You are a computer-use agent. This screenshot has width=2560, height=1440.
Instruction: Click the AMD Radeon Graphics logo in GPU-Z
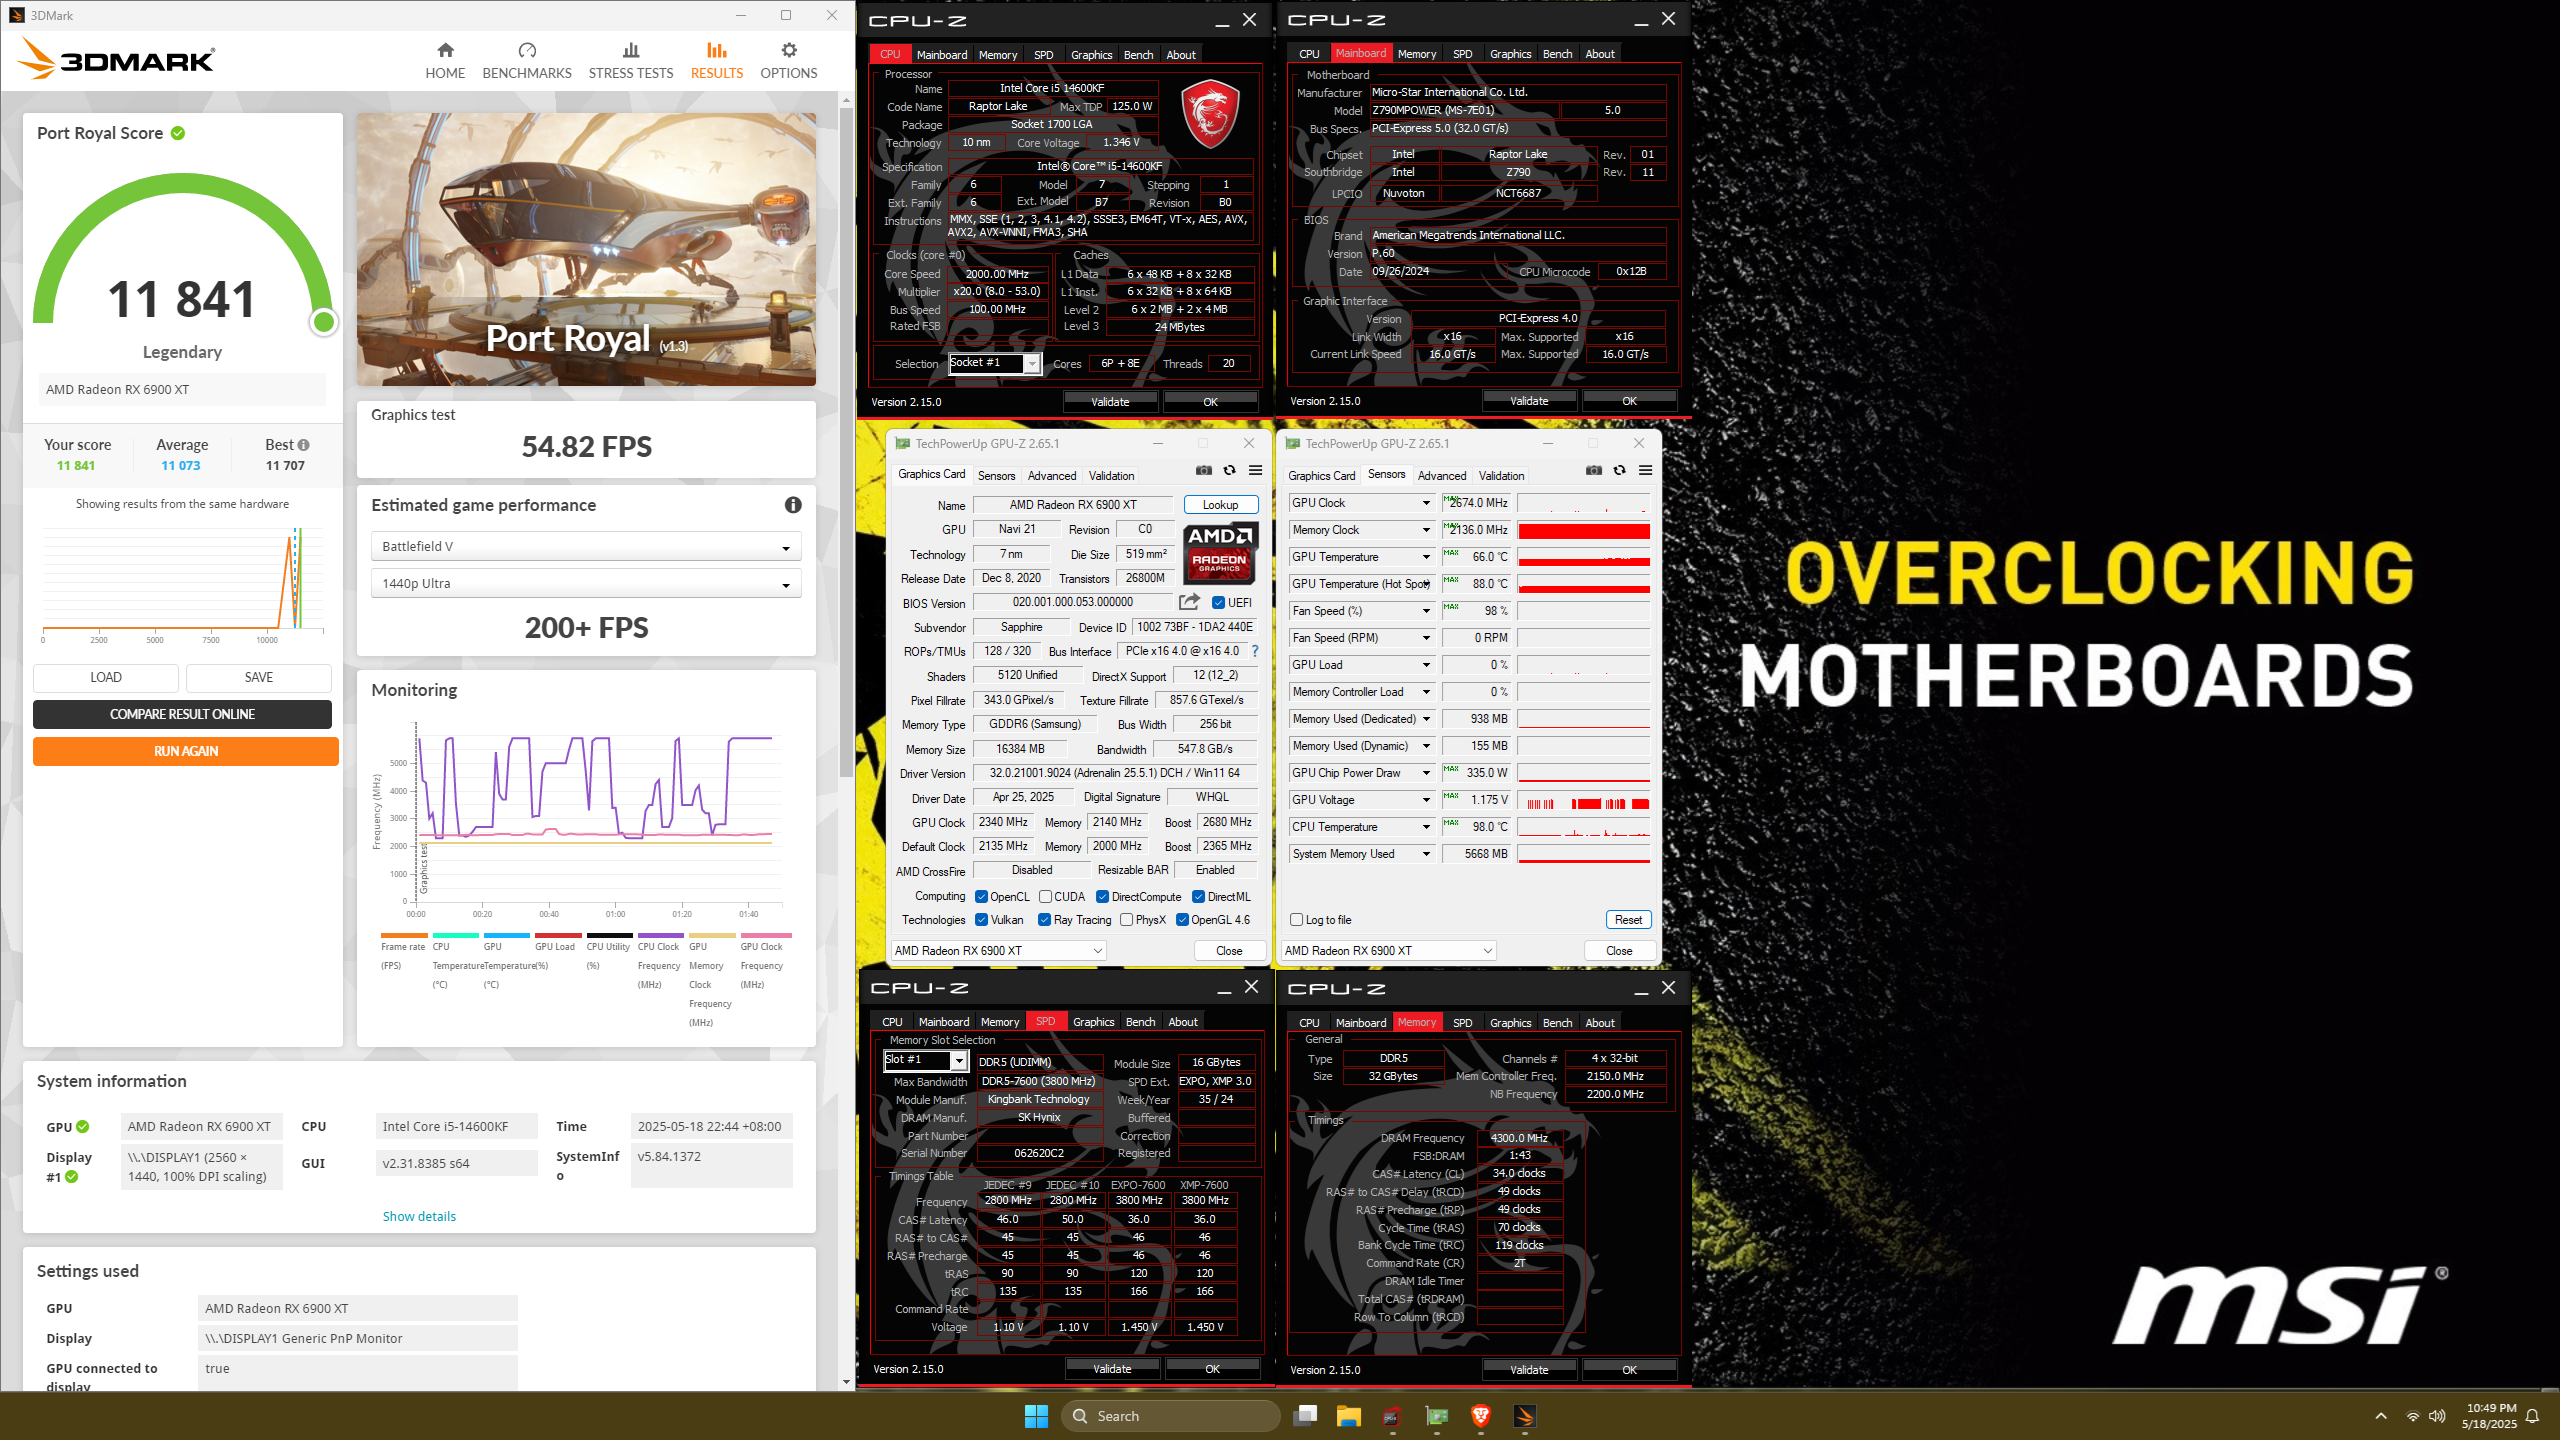(x=1220, y=553)
